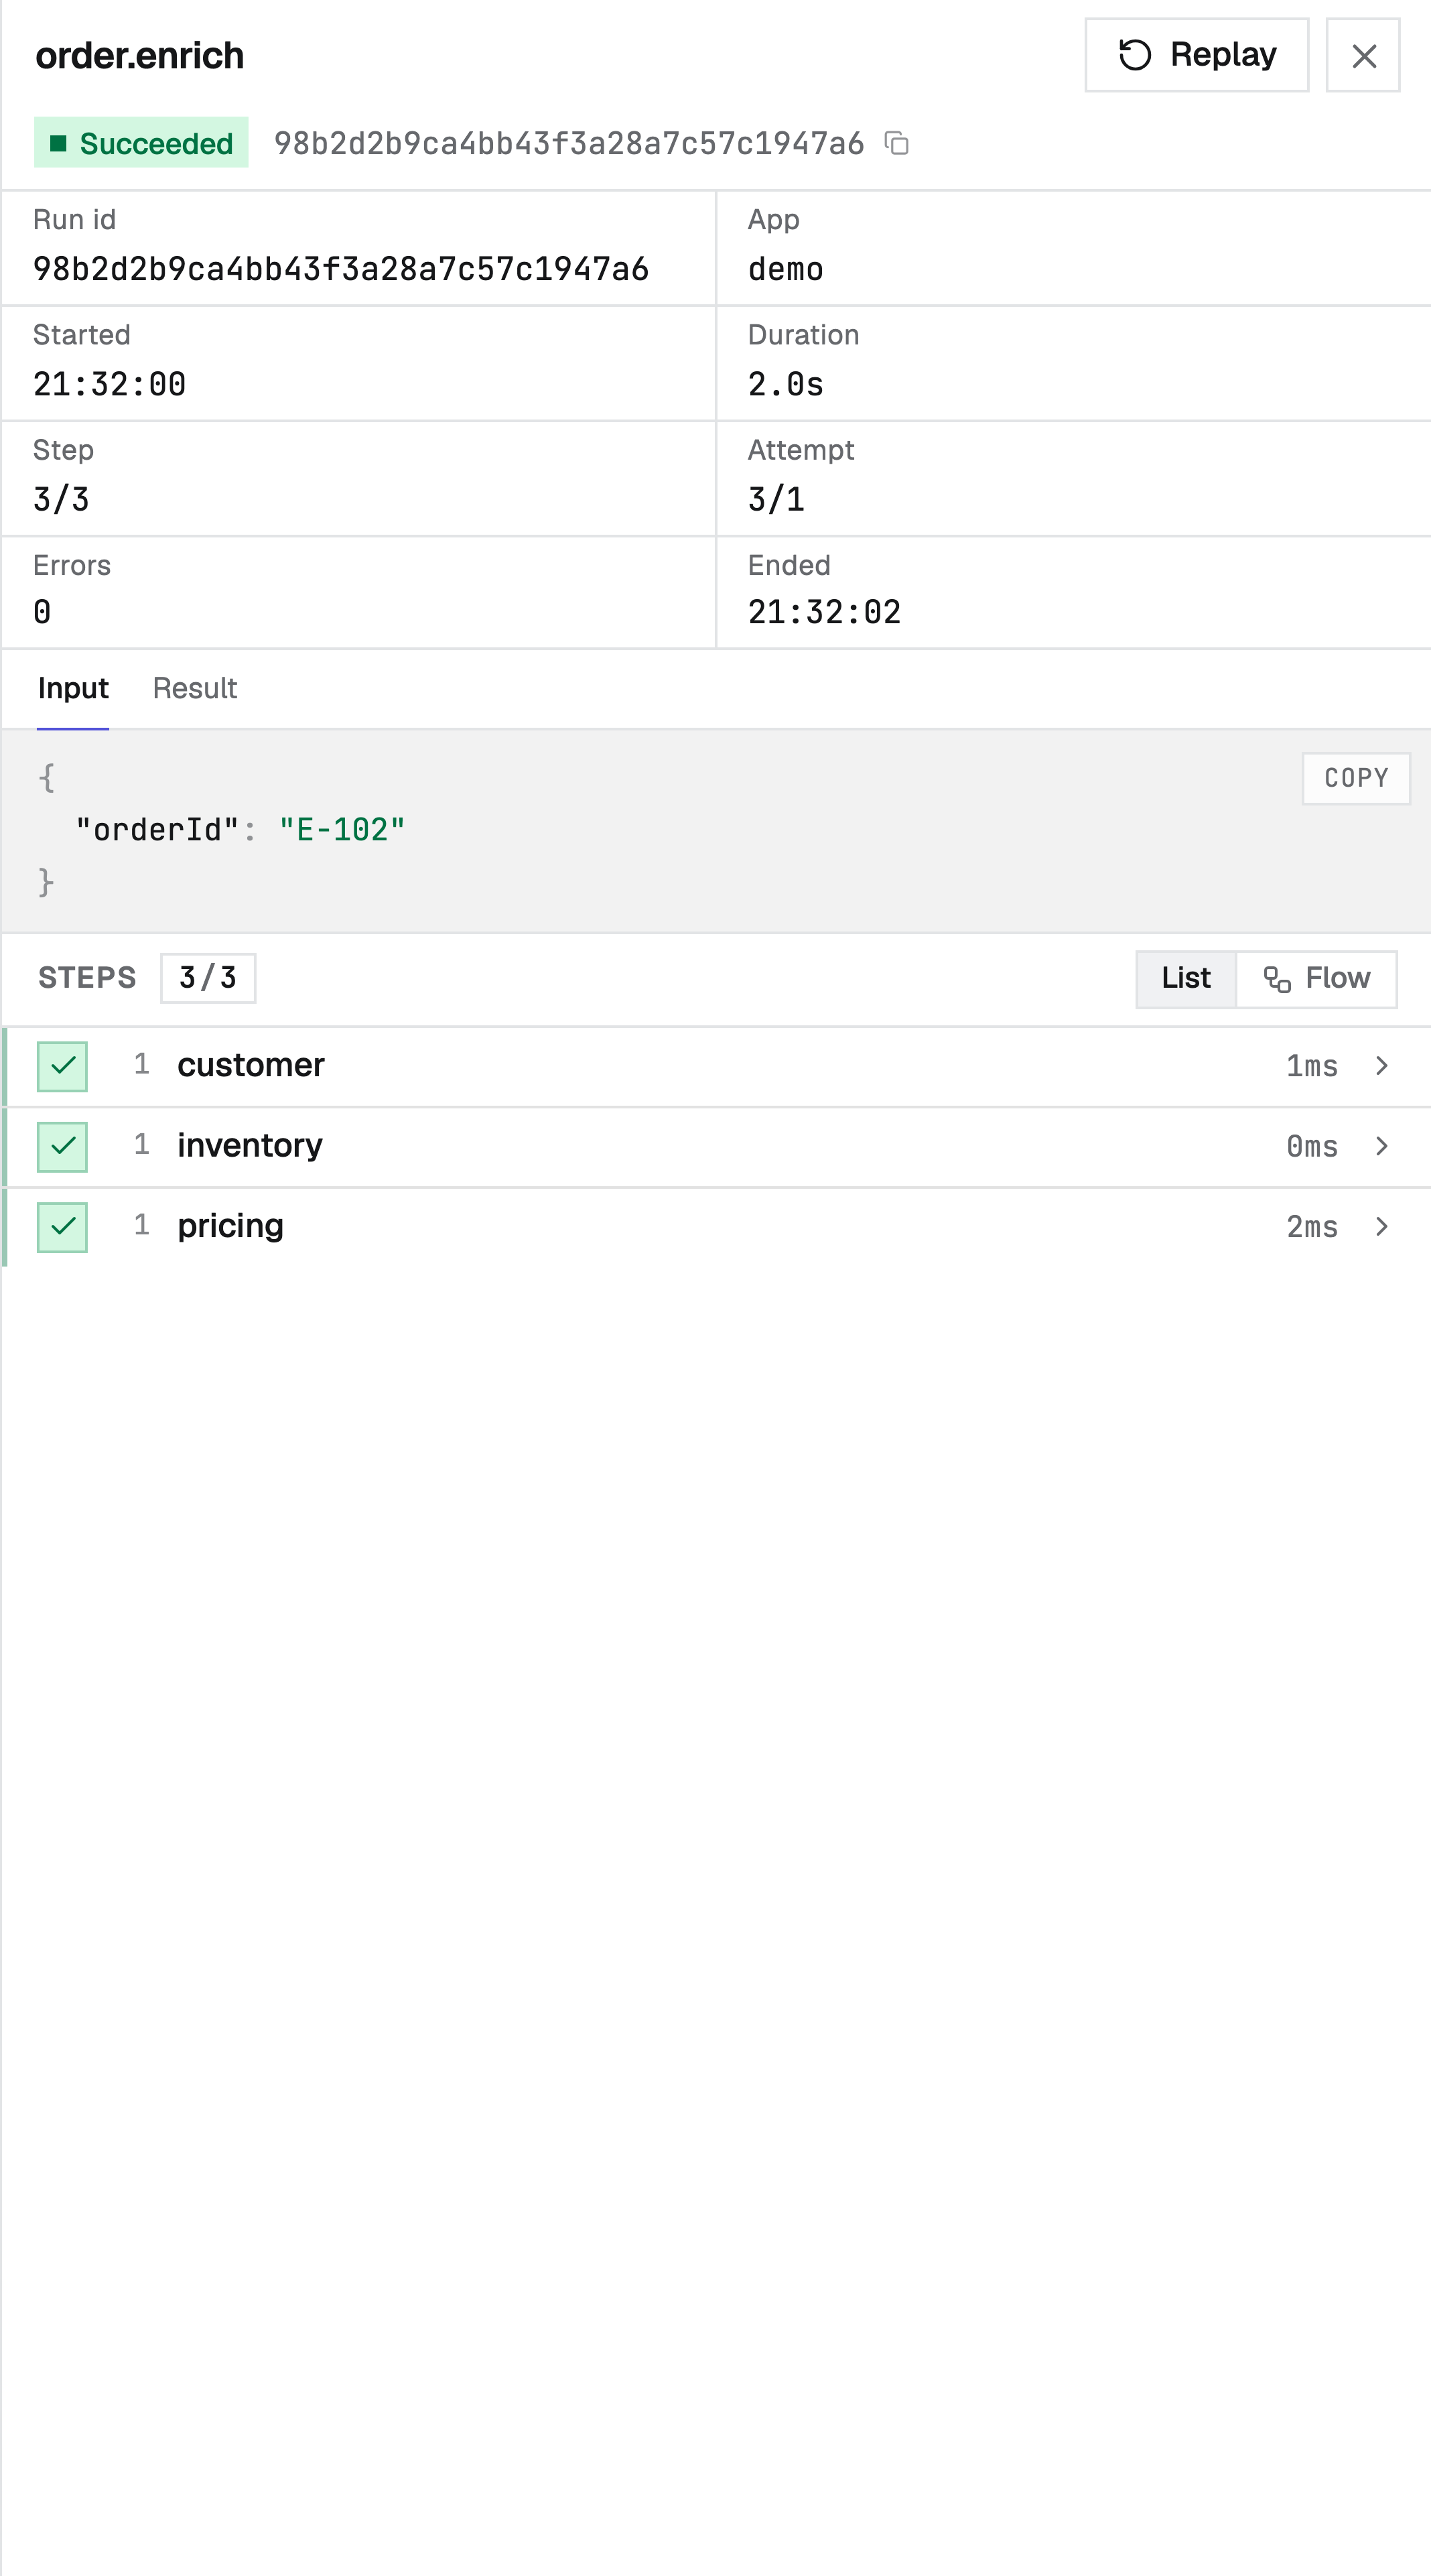Click the "E-102" orderId value

pyautogui.click(x=342, y=830)
